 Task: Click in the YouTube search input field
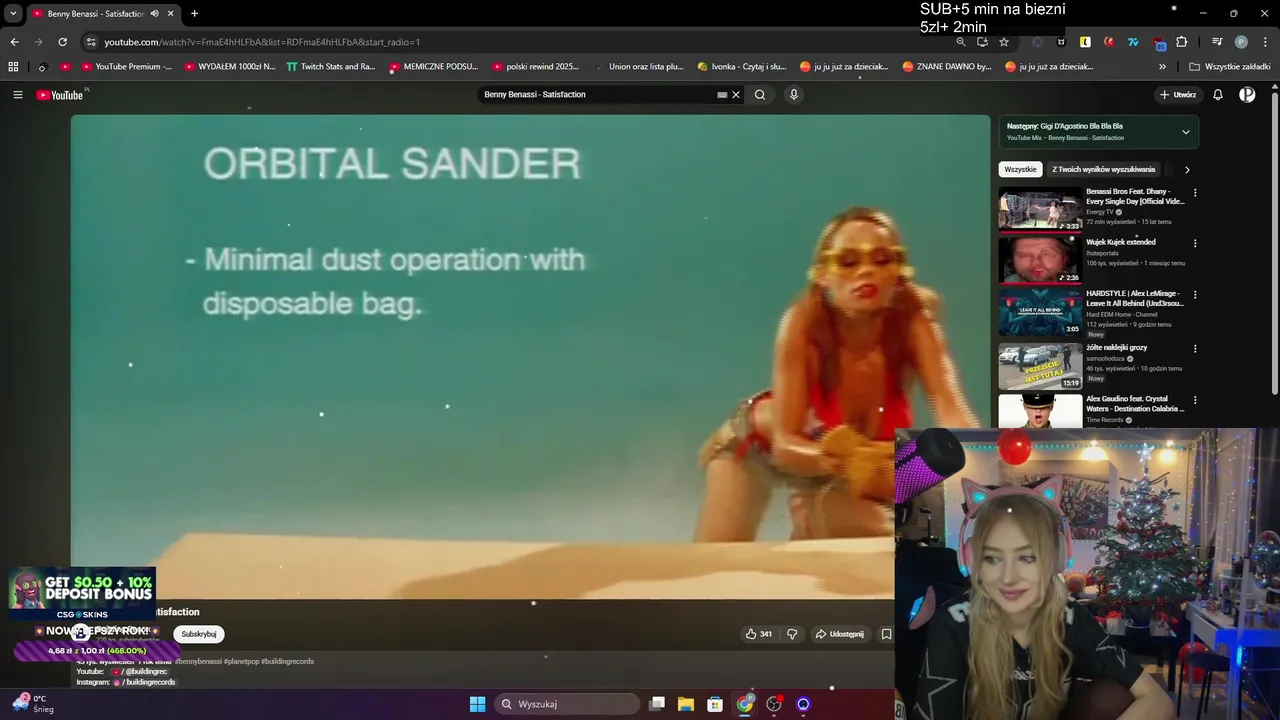598,95
